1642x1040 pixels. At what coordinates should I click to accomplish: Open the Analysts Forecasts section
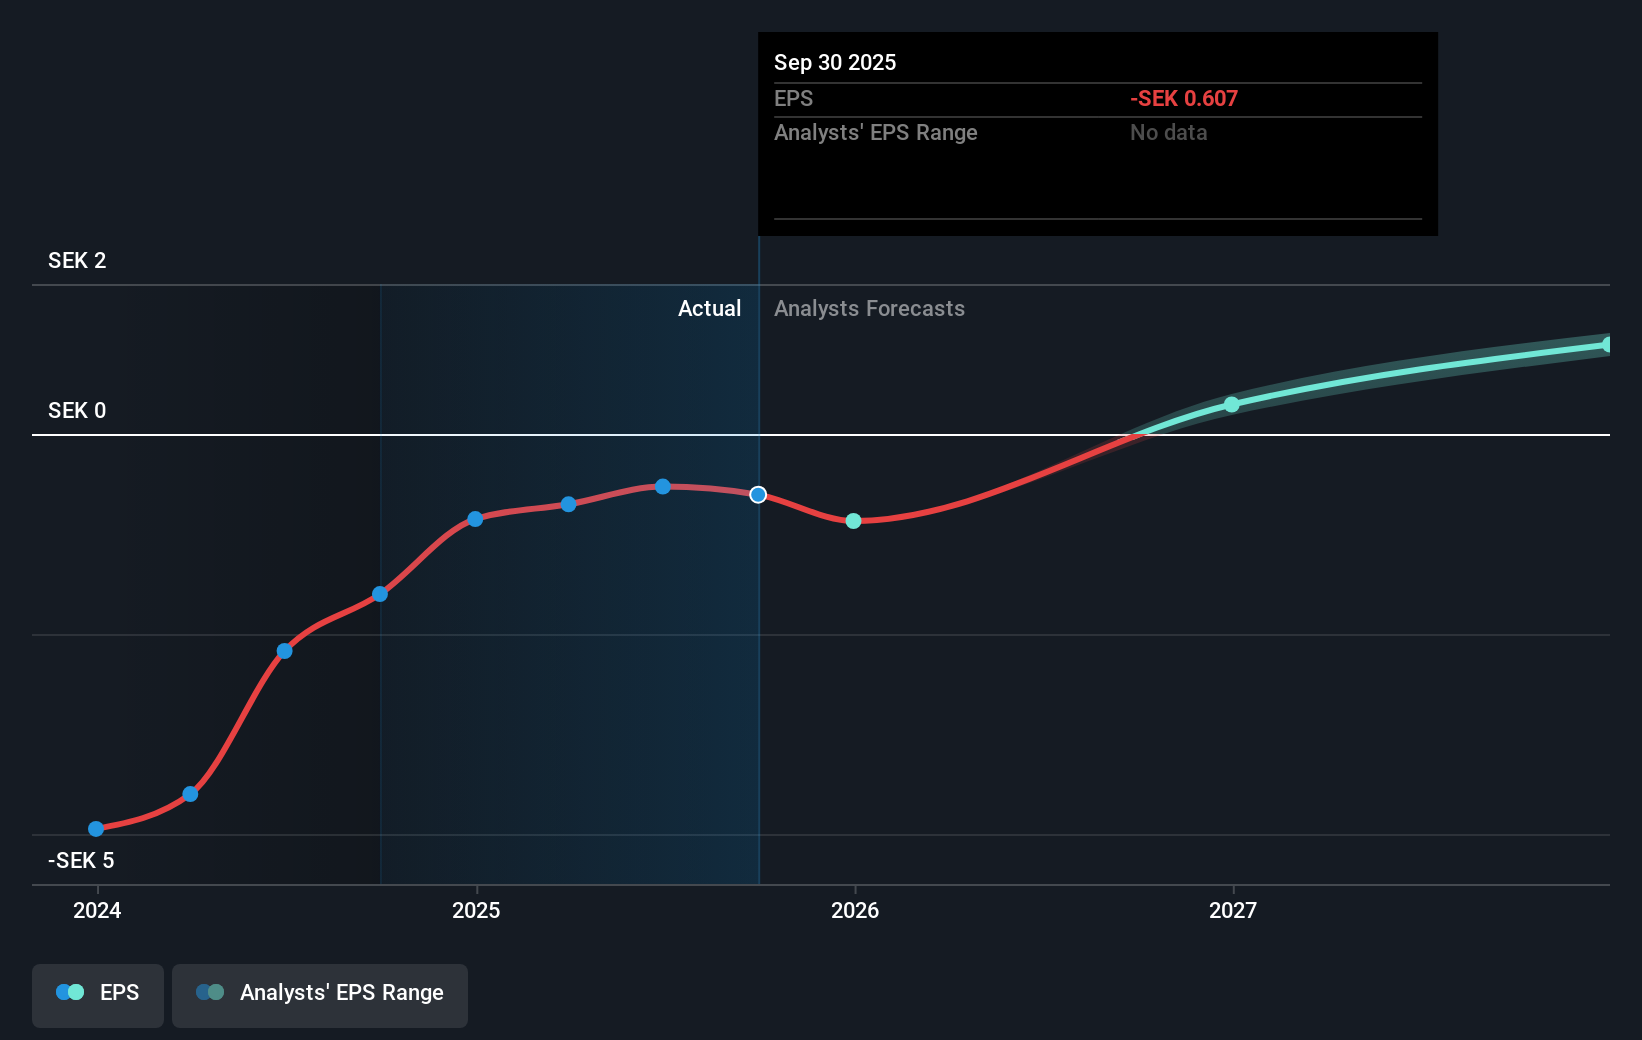pyautogui.click(x=869, y=308)
